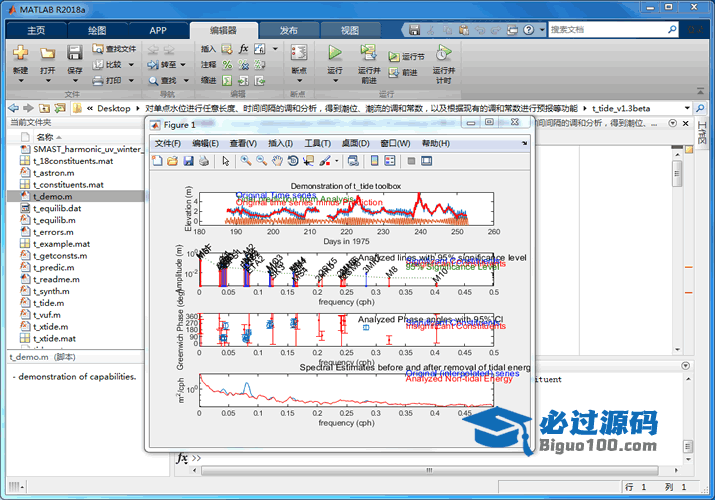Open the dropdown under Save (保存)
The height and width of the screenshot is (500, 715).
75,81
